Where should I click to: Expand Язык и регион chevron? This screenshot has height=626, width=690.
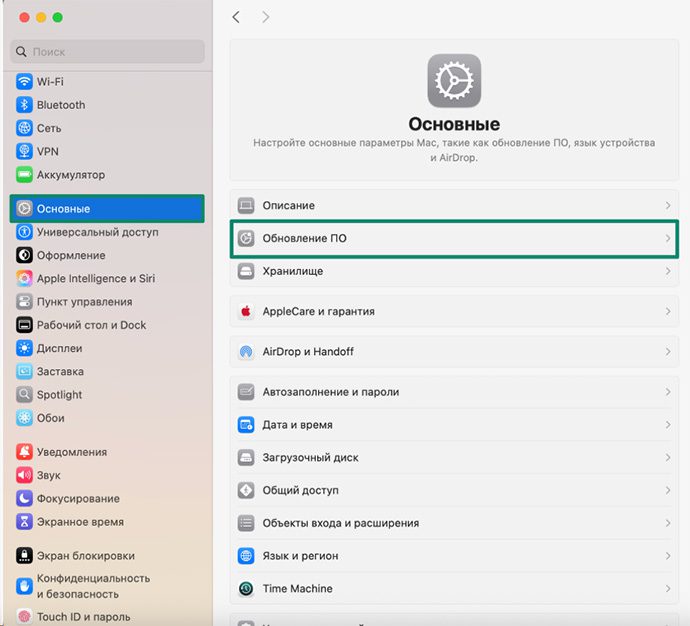(x=668, y=556)
